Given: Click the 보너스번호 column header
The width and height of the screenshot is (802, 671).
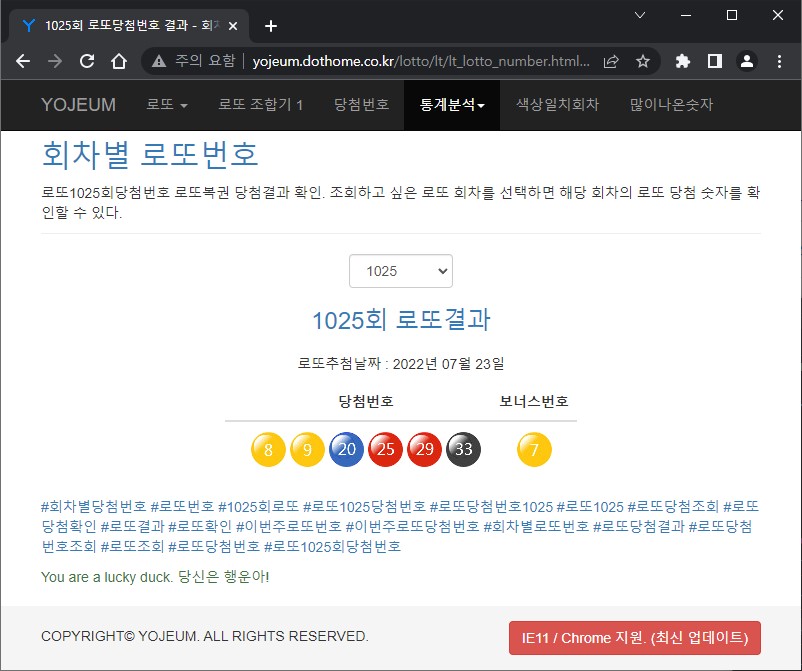Looking at the screenshot, I should point(534,401).
